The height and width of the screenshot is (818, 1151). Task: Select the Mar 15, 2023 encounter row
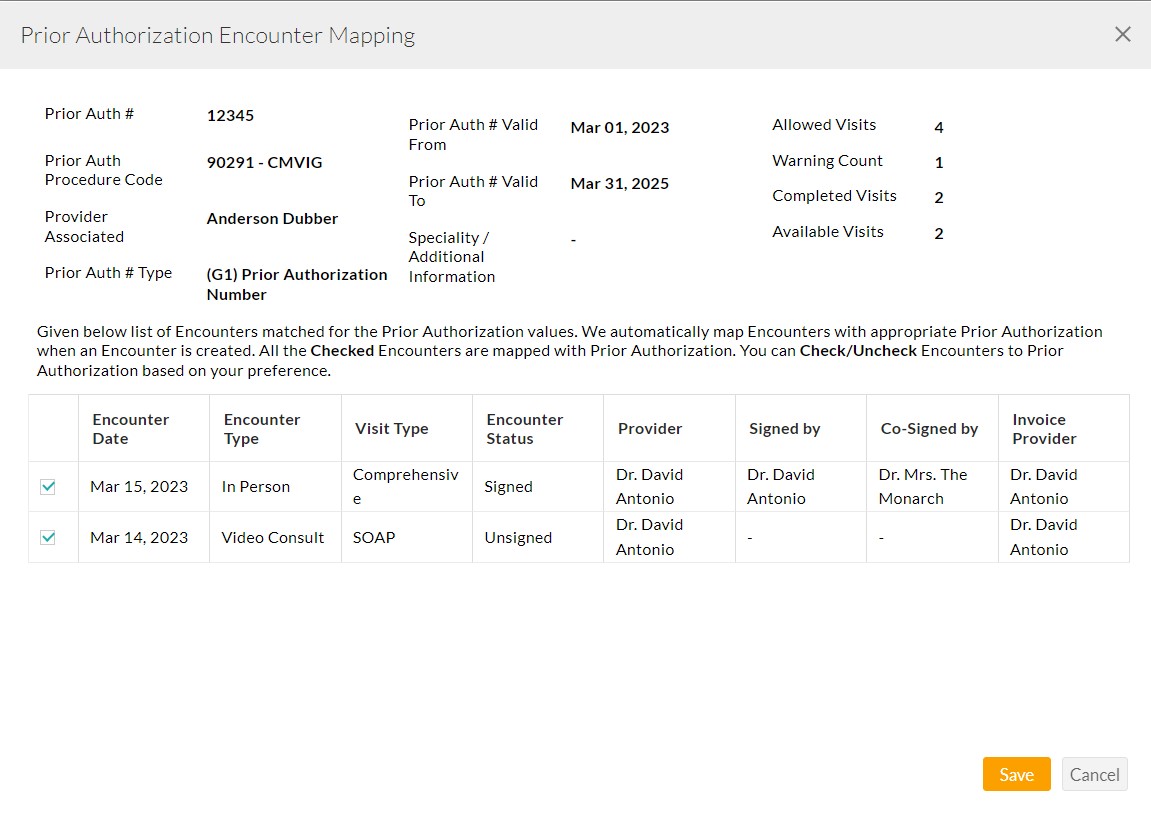tap(137, 486)
